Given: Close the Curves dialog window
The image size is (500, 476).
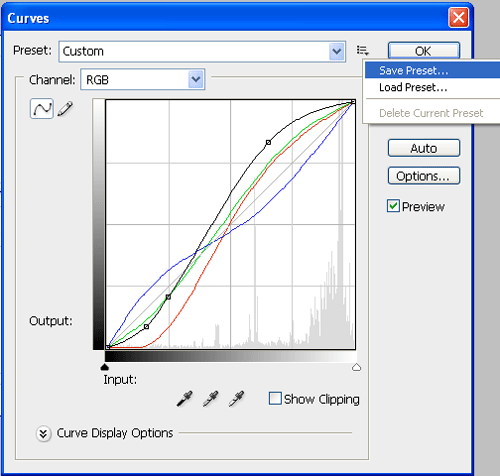Looking at the screenshot, I should (458, 17).
